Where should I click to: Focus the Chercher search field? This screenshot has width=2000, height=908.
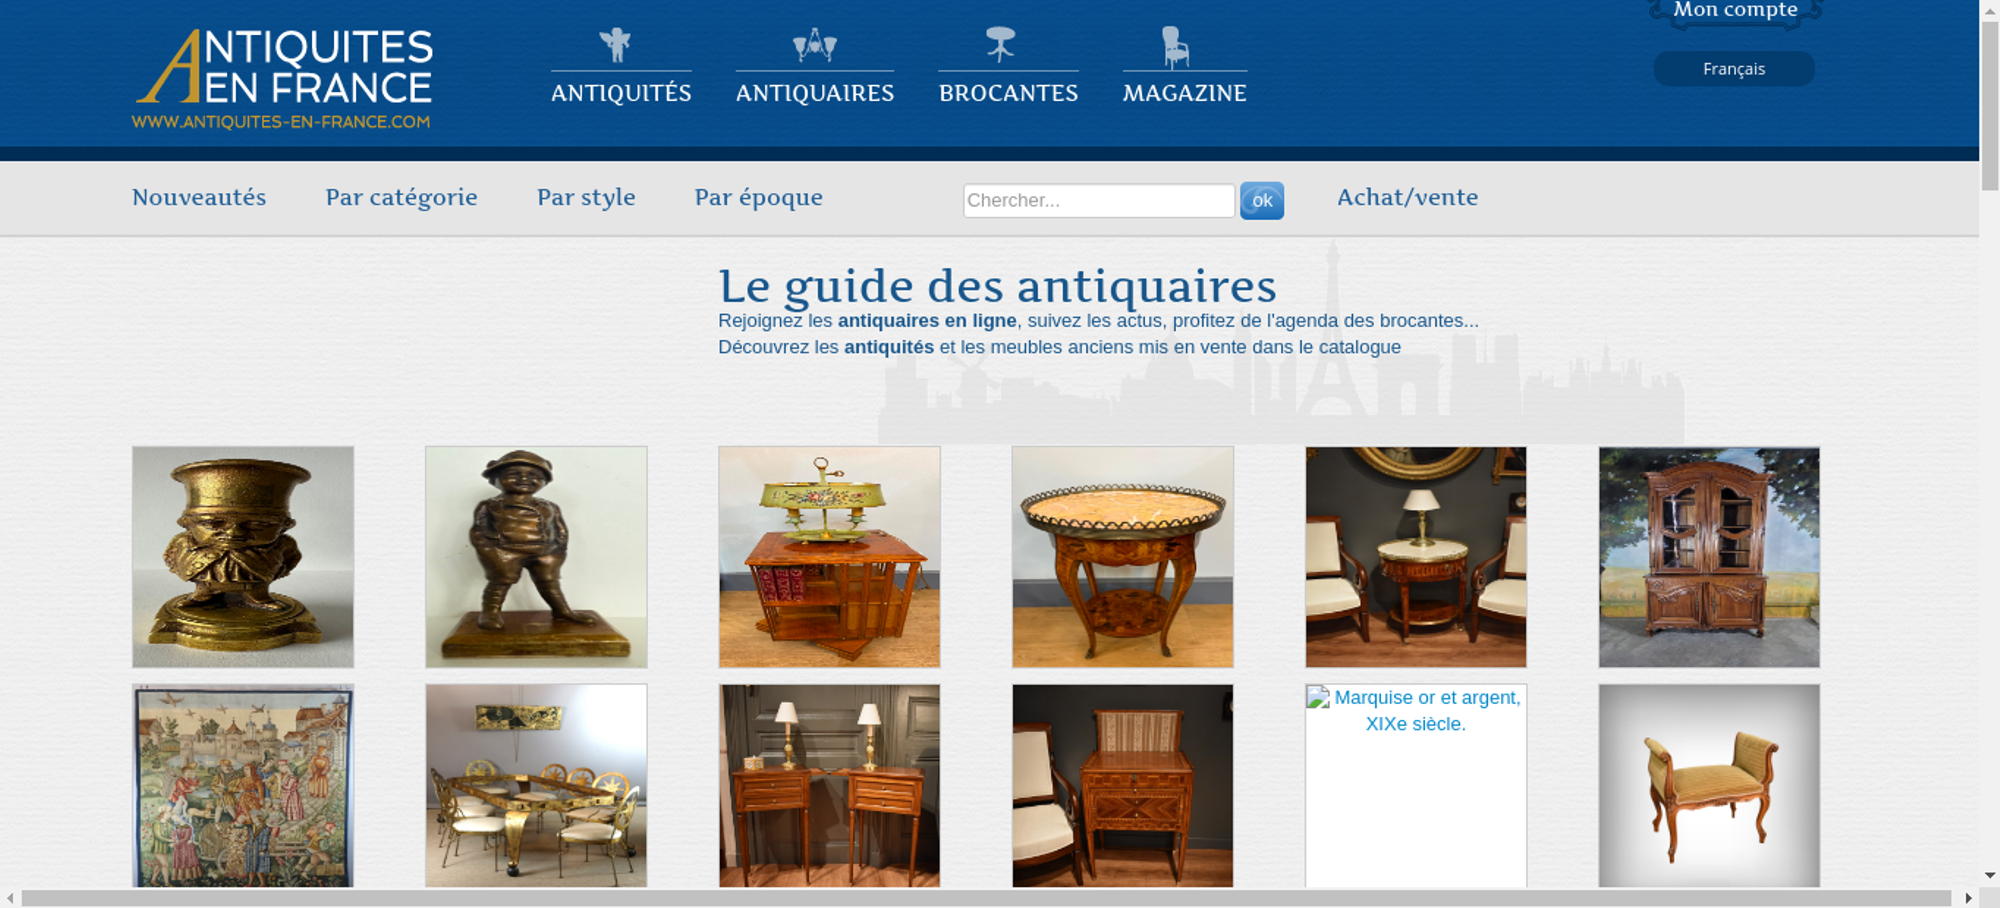pos(1099,200)
